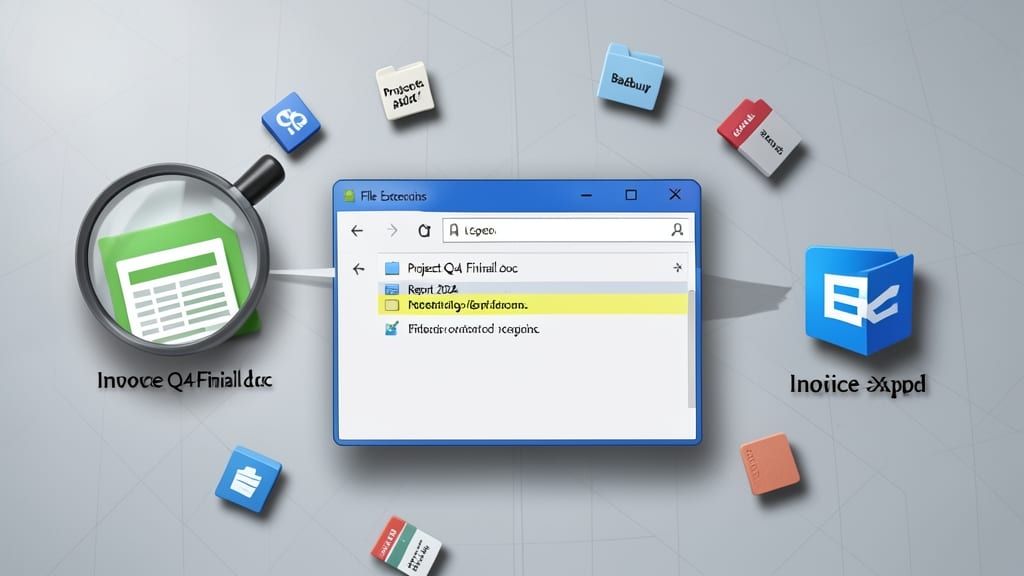Close the file explorer window

pos(675,194)
